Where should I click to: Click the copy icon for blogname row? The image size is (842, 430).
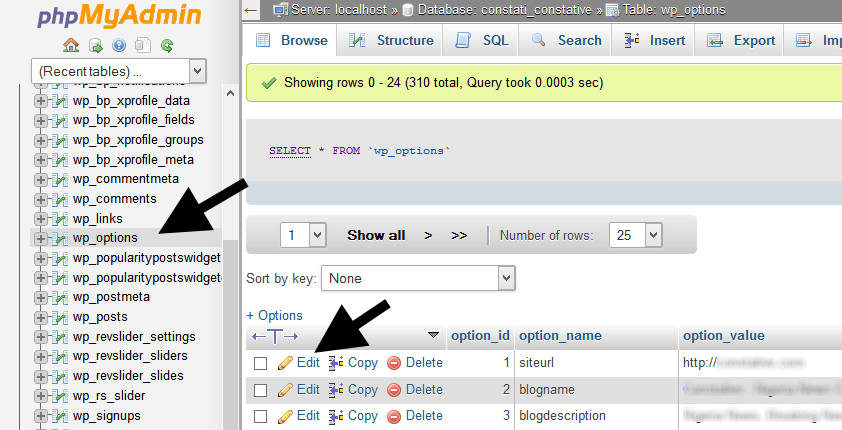point(336,390)
